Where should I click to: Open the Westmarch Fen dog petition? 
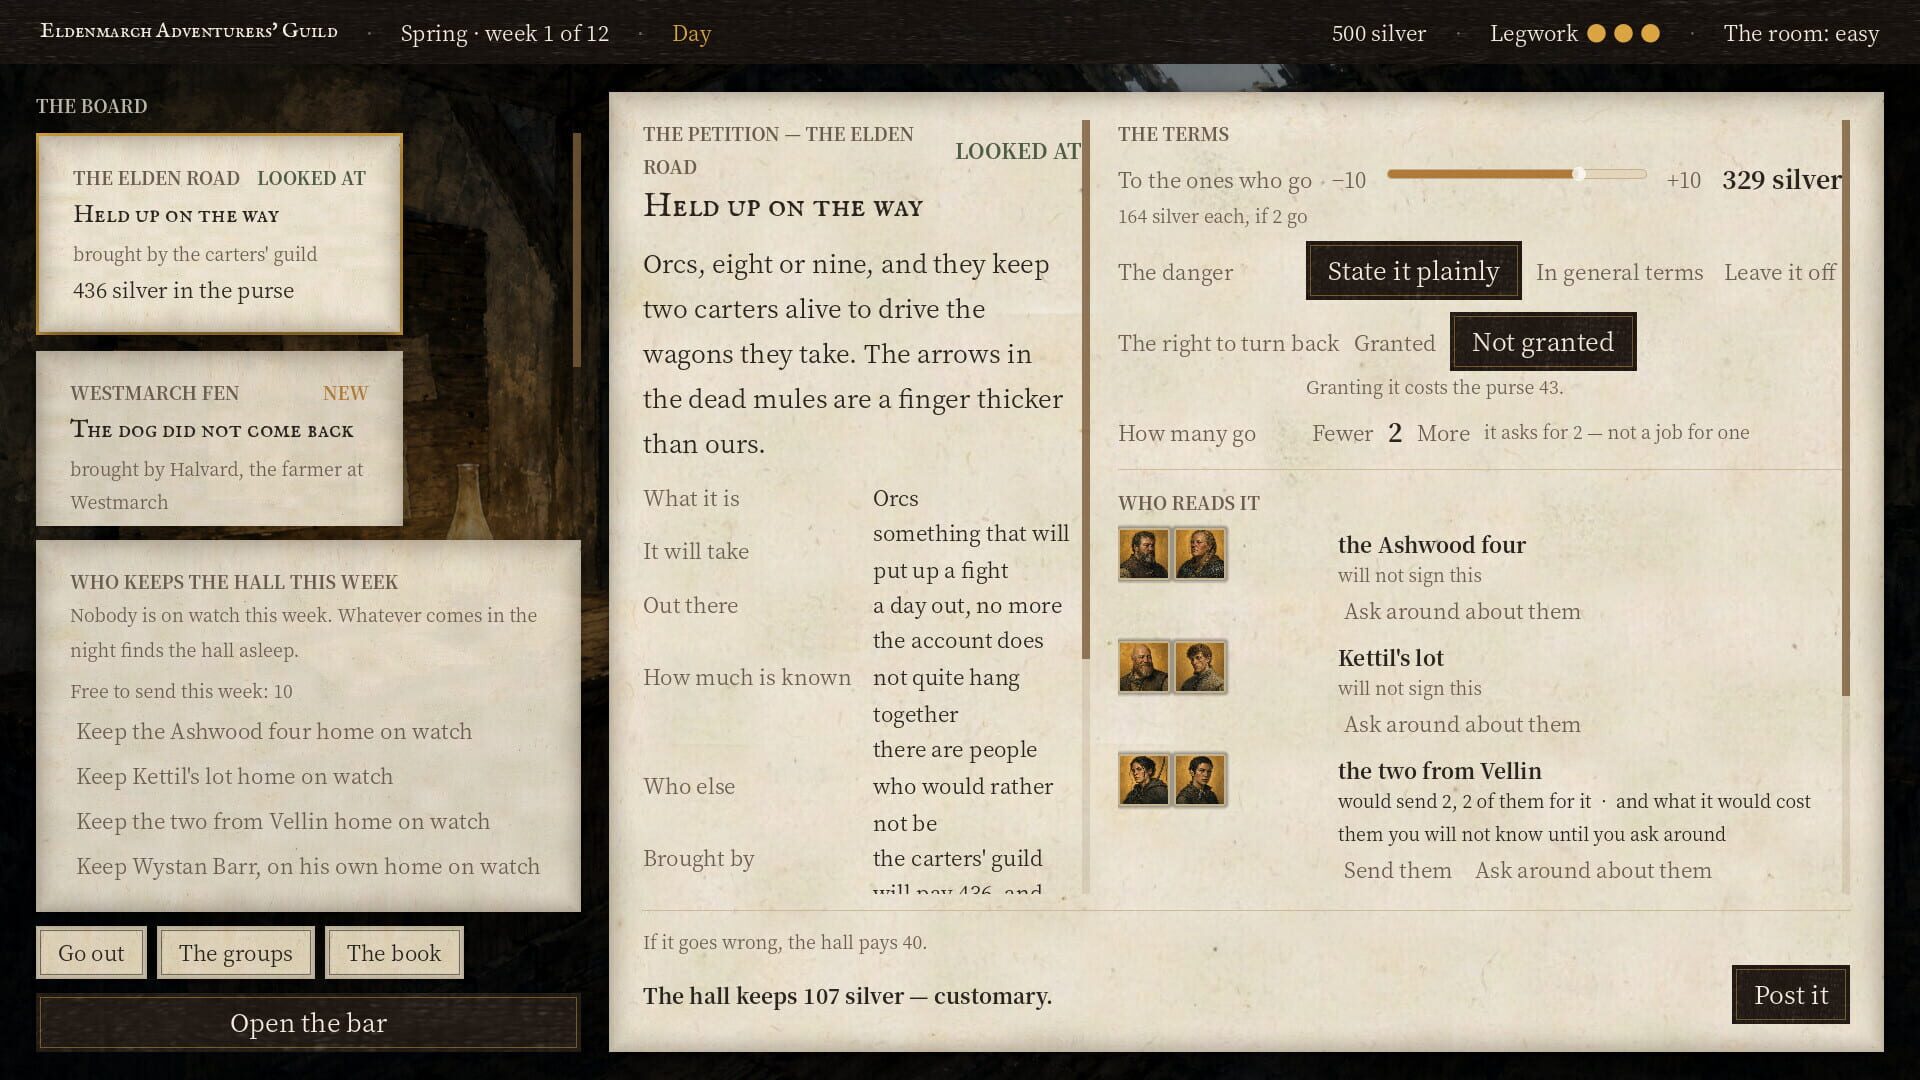[219, 438]
